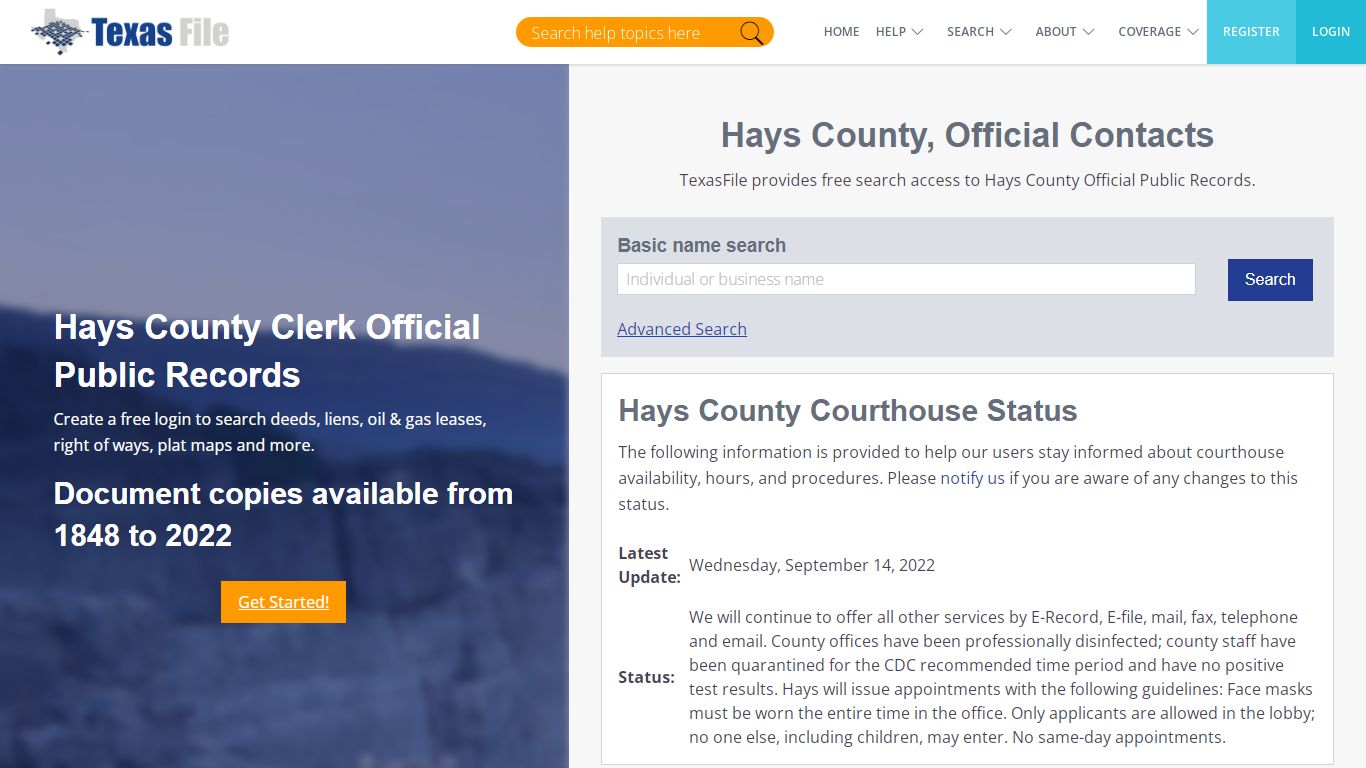Click the Get Started! button
This screenshot has height=768, width=1366.
[x=283, y=602]
